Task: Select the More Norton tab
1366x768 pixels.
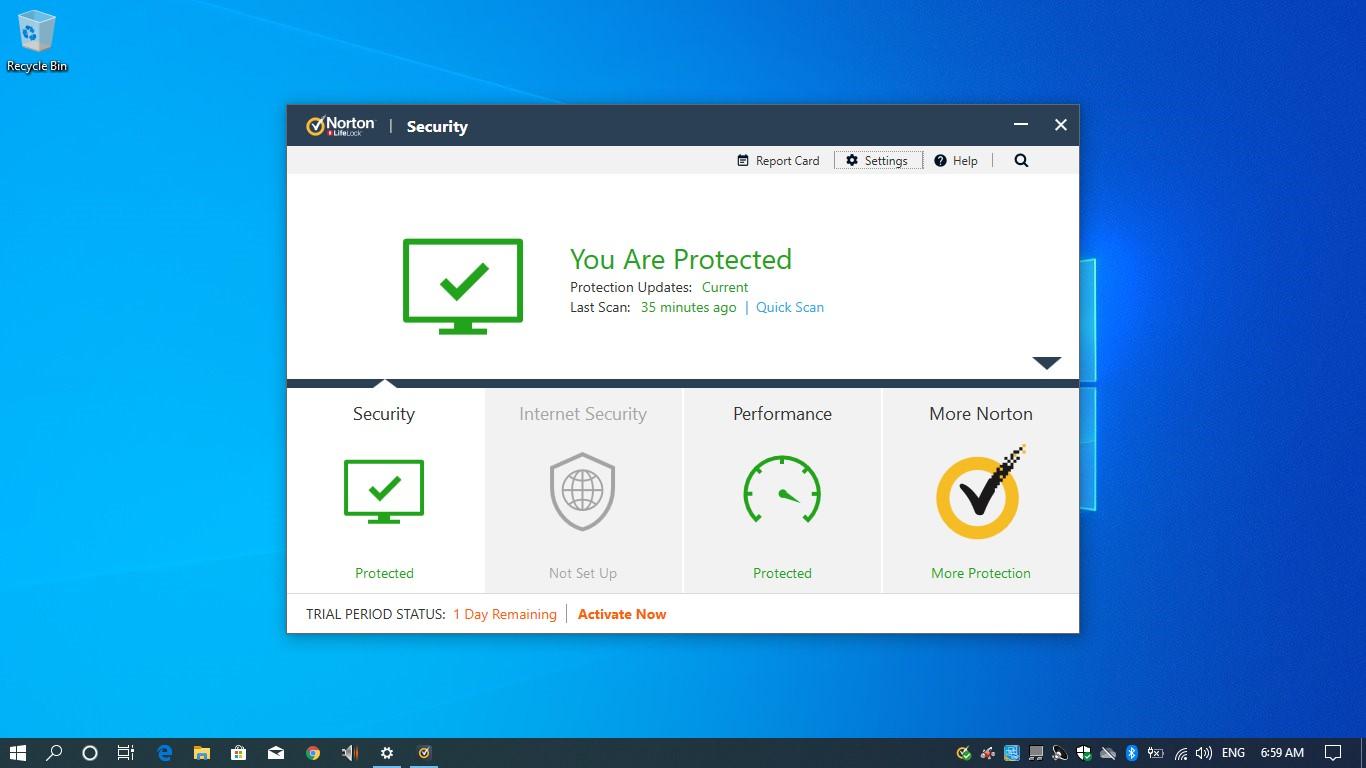Action: click(981, 491)
